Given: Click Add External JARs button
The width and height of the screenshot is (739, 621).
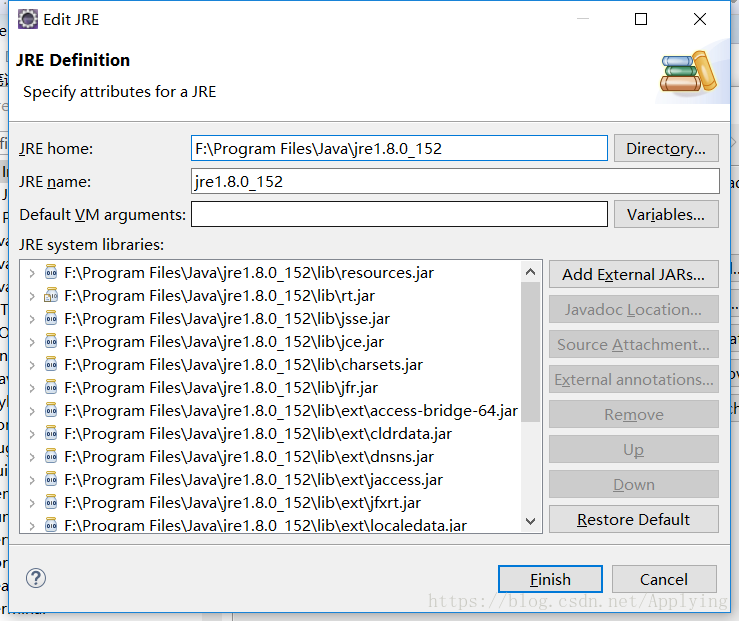Looking at the screenshot, I should (633, 274).
